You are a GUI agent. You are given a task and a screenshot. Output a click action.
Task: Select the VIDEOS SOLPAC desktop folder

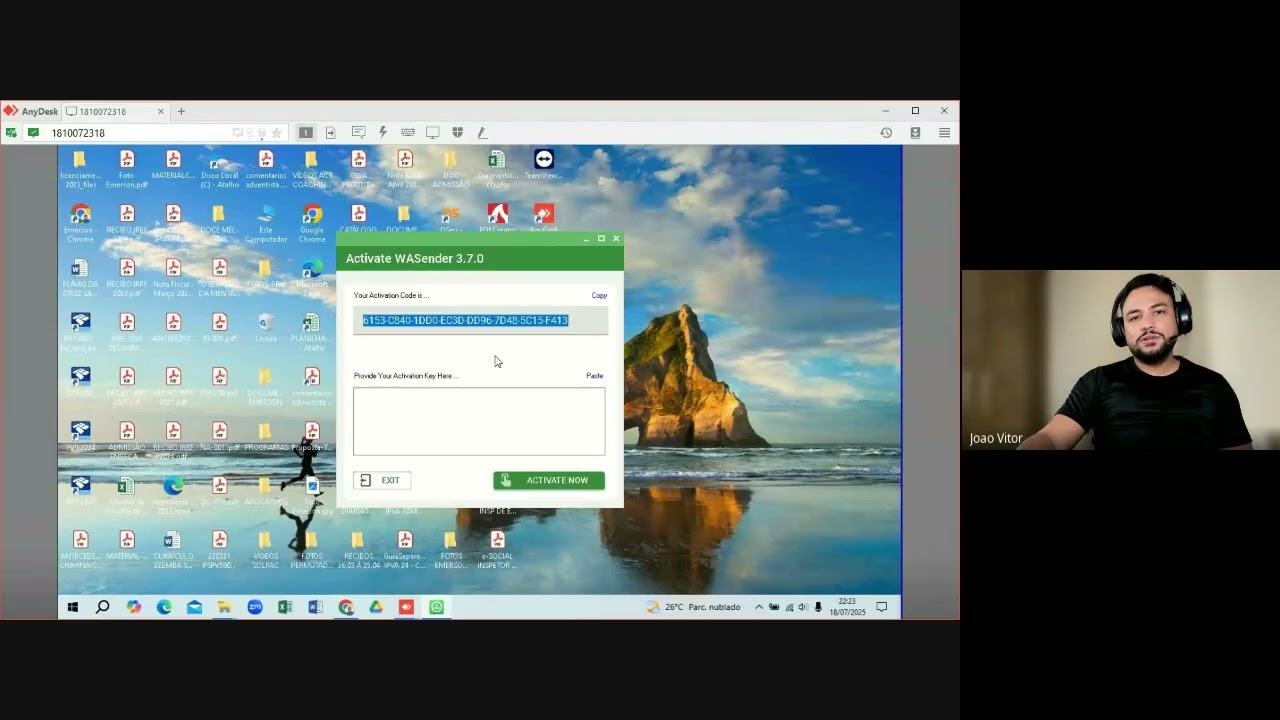[266, 550]
